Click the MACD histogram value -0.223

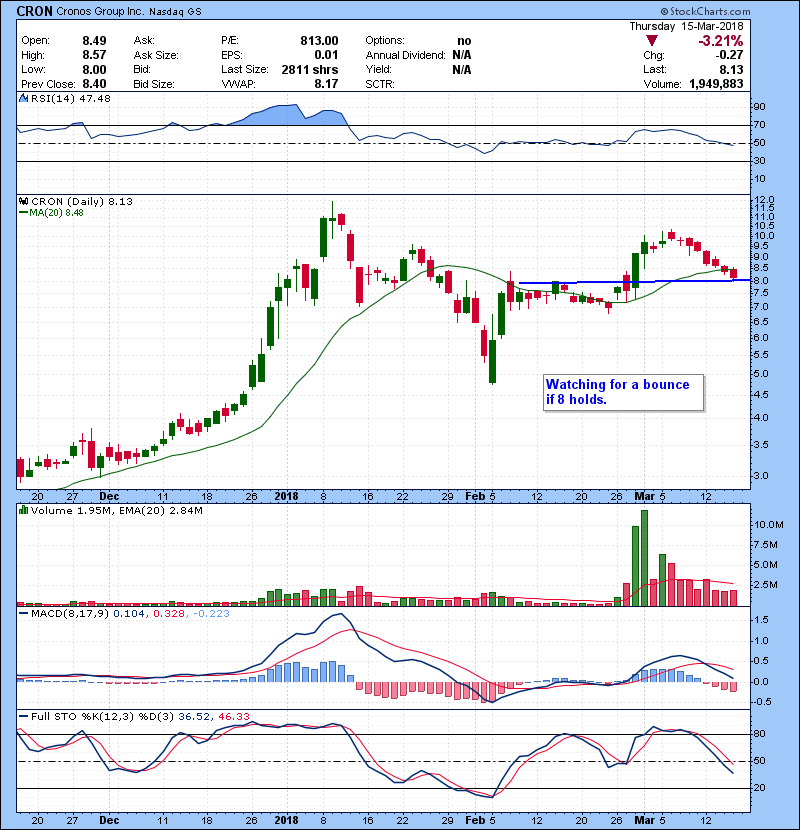pos(211,614)
